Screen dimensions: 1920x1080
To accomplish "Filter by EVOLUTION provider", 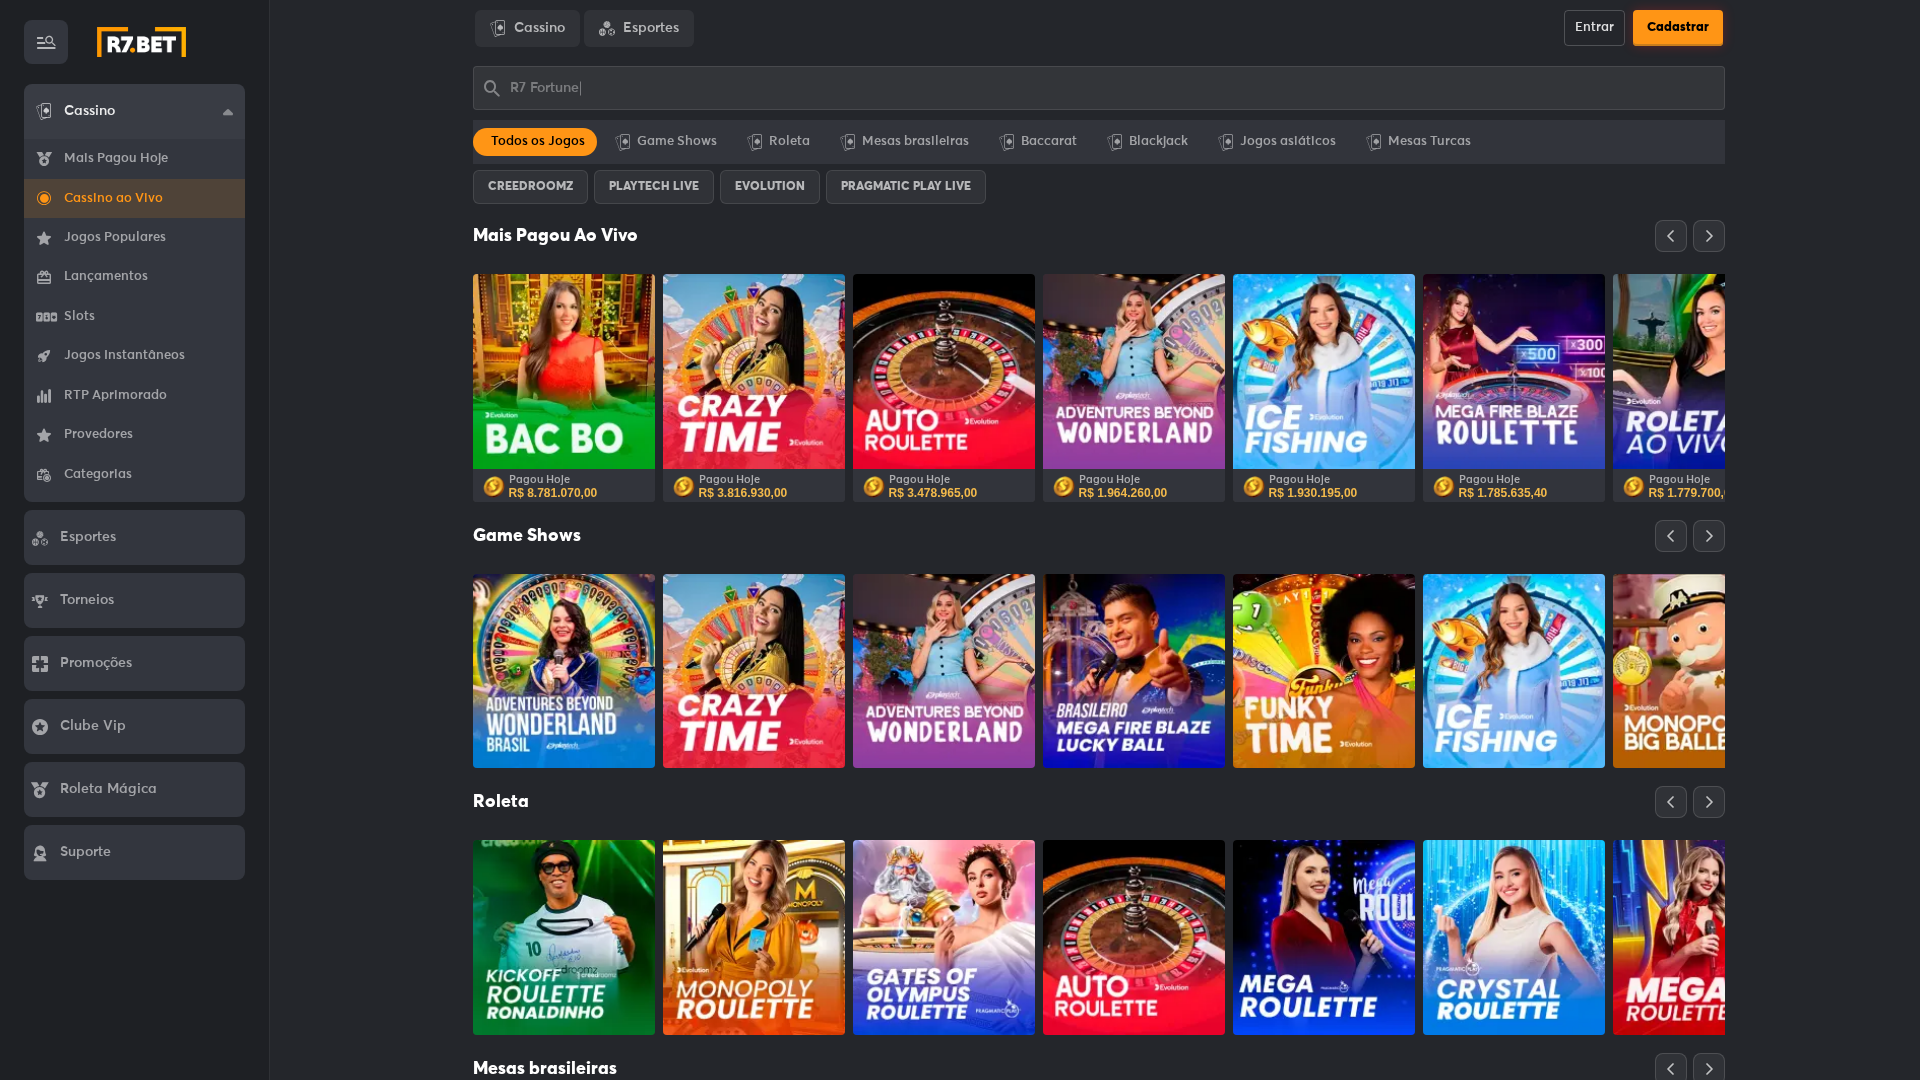I will pyautogui.click(x=770, y=187).
